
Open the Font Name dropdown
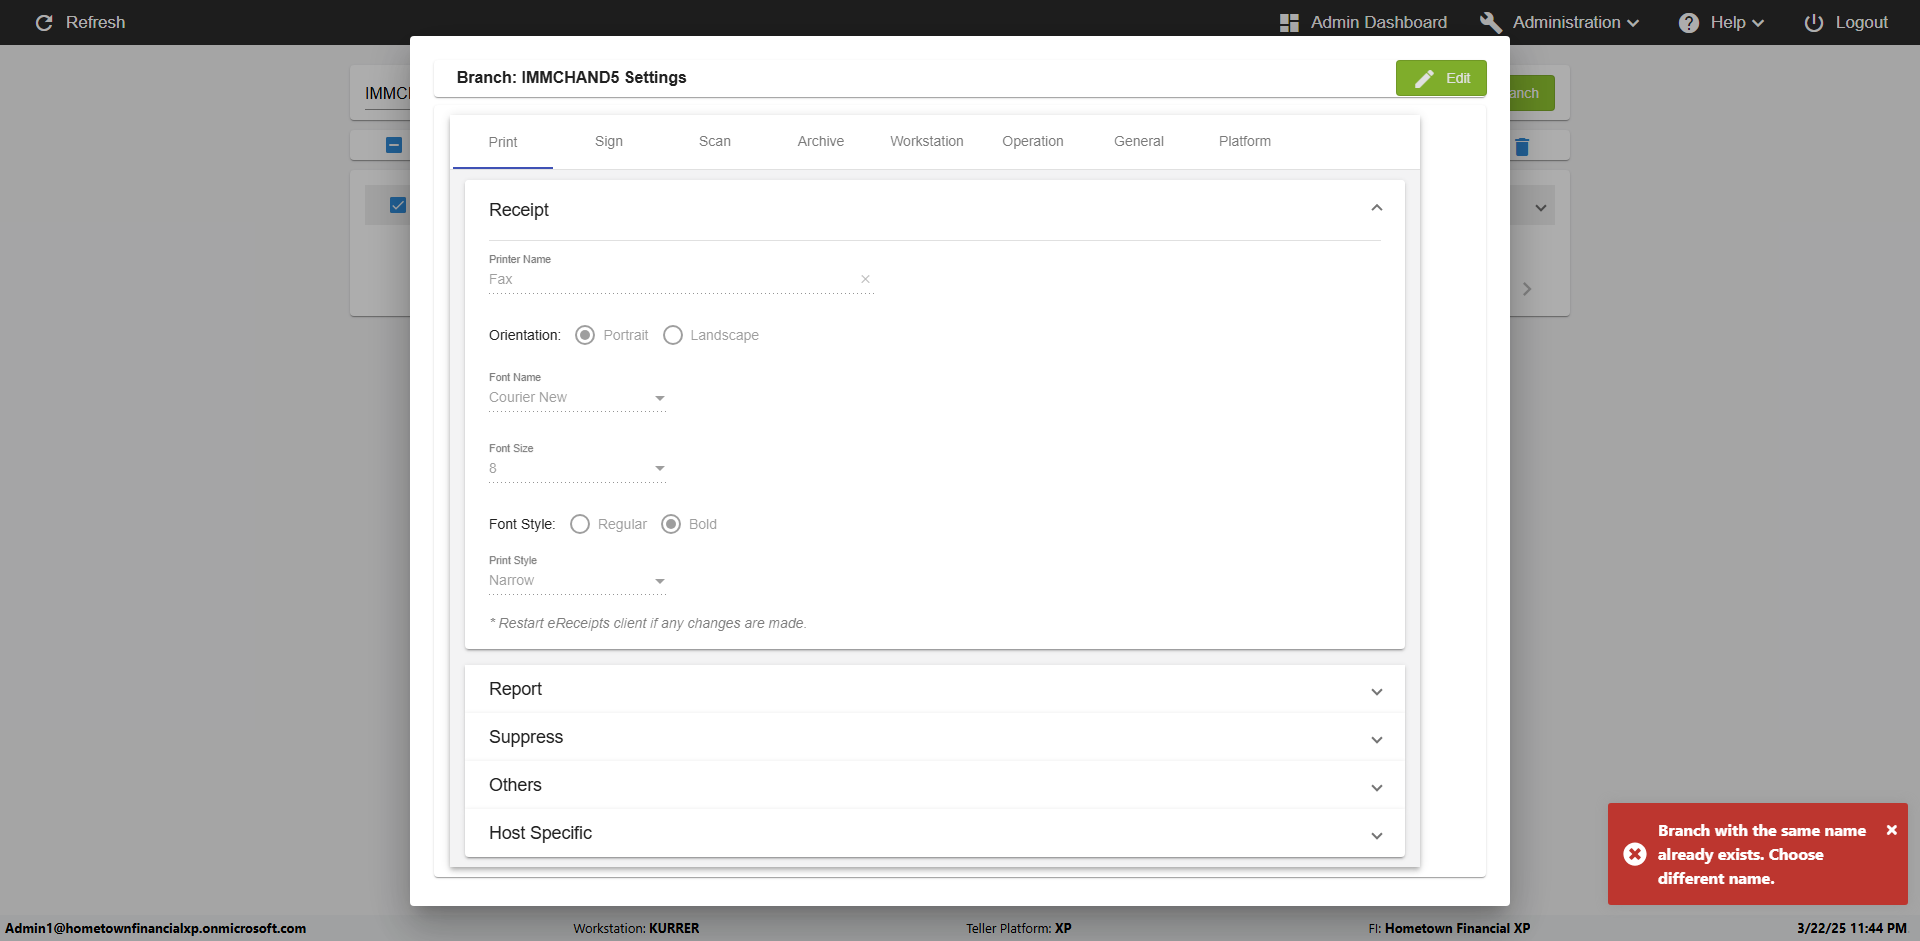(x=577, y=398)
